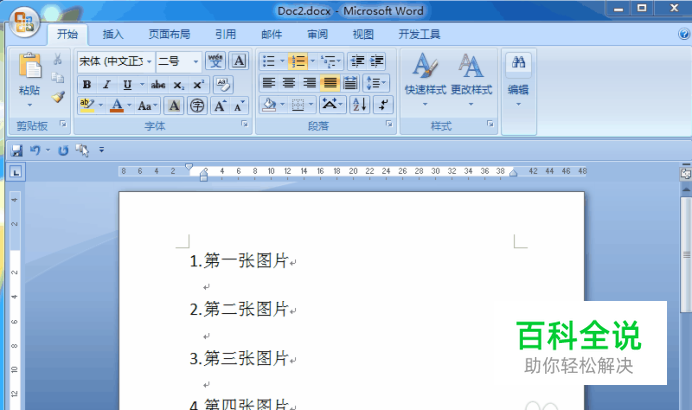692x410 pixels.
Task: Toggle Strikethrough formatting
Action: point(158,84)
